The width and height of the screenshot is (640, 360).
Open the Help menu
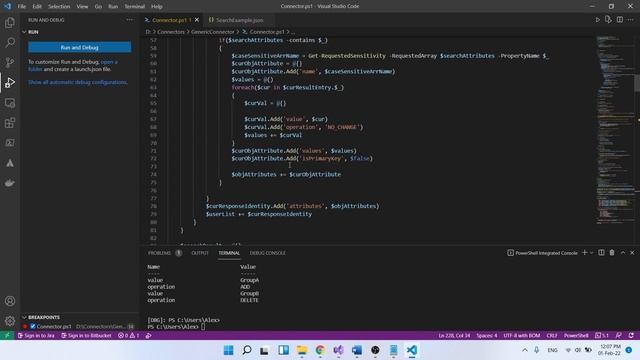point(157,7)
